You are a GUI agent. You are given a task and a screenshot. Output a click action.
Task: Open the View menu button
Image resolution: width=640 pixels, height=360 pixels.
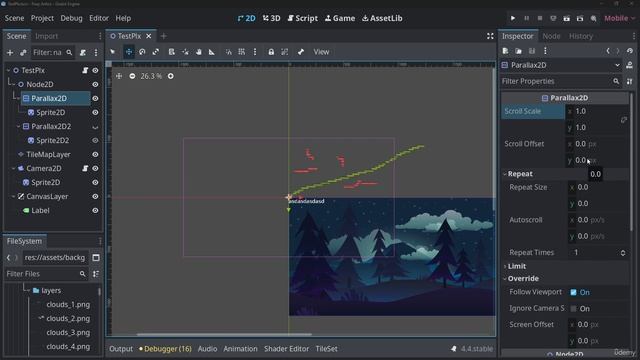pos(321,52)
